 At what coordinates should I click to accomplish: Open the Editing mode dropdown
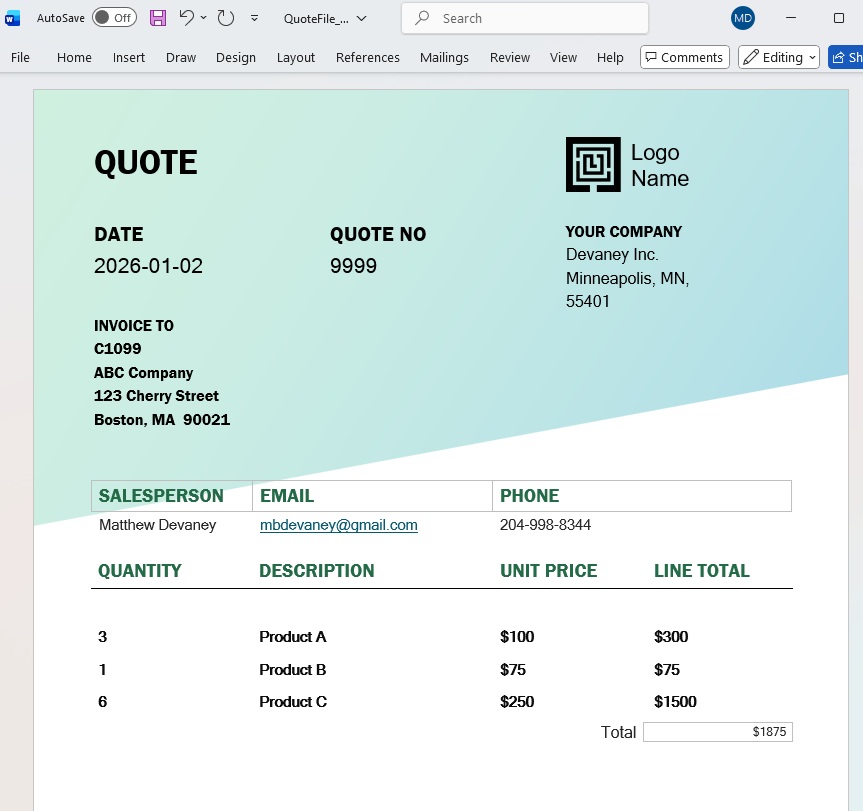coord(779,58)
